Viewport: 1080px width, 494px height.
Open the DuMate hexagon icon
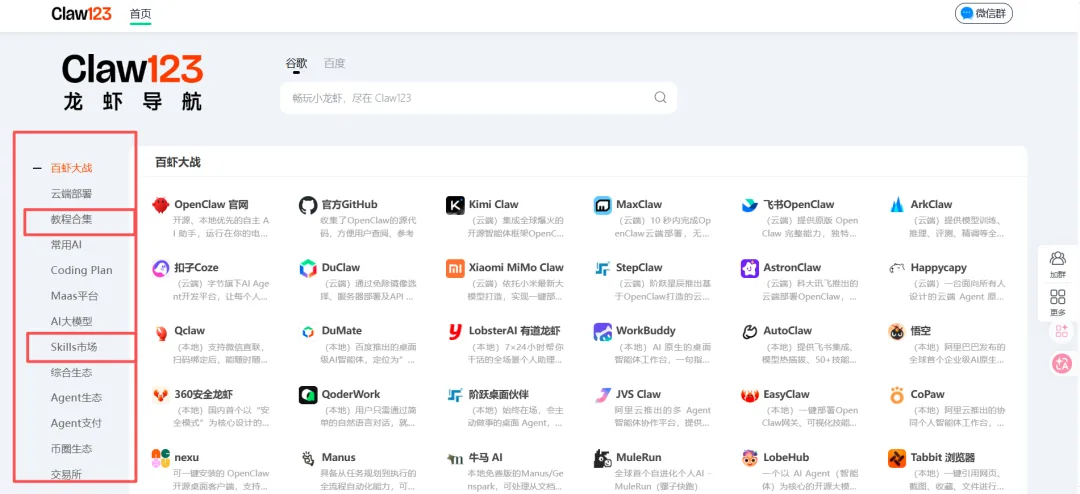point(308,331)
